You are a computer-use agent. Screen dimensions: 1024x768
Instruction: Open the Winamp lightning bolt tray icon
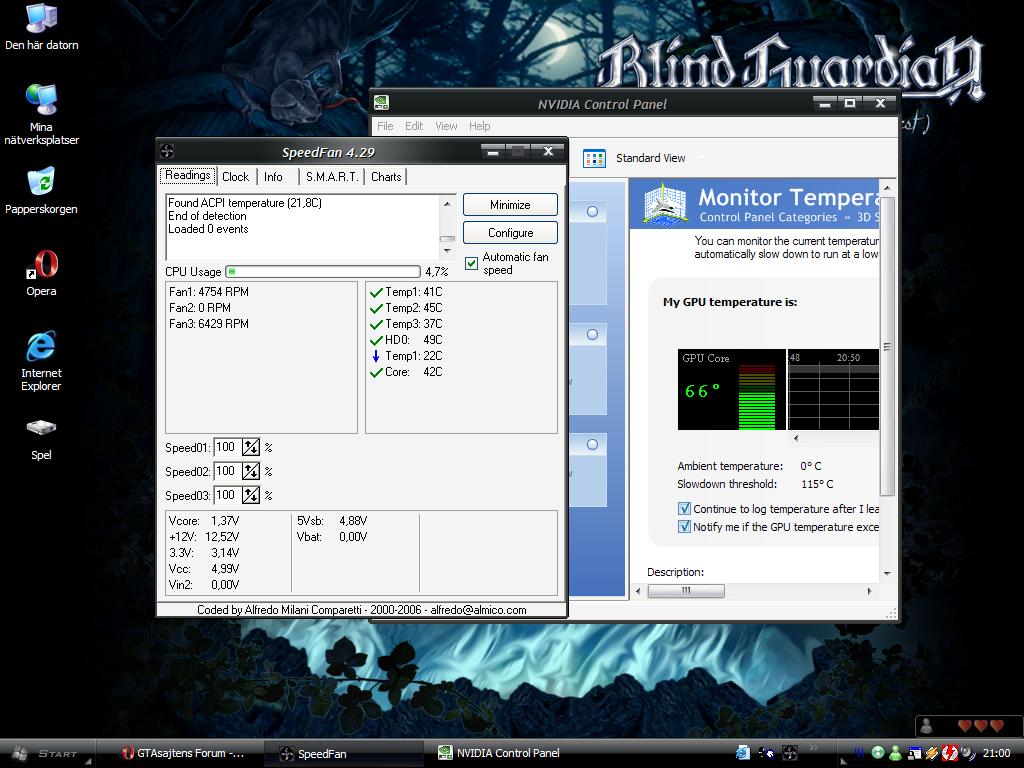(x=932, y=752)
